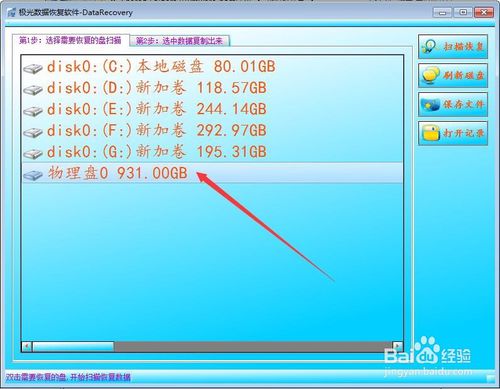Image resolution: width=500 pixels, height=389 pixels.
Task: Switch to the 第1步 select disk tab
Action: (70, 41)
